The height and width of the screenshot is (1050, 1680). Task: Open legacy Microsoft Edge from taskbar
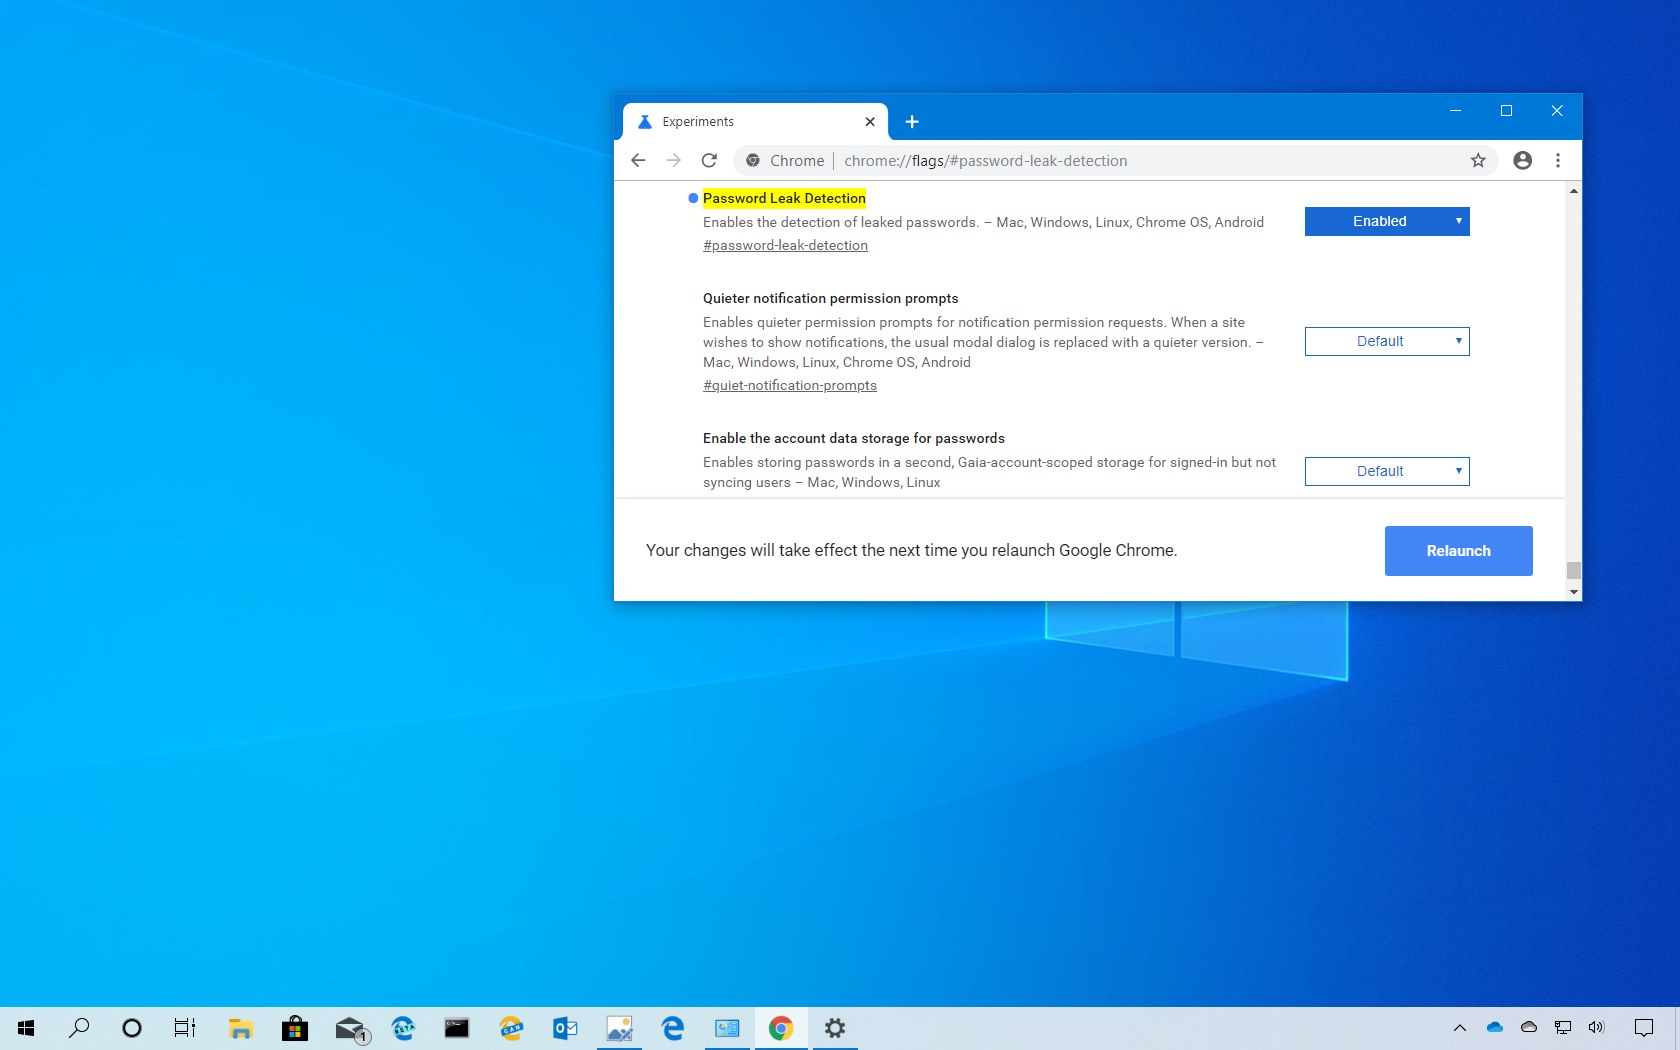(x=673, y=1028)
